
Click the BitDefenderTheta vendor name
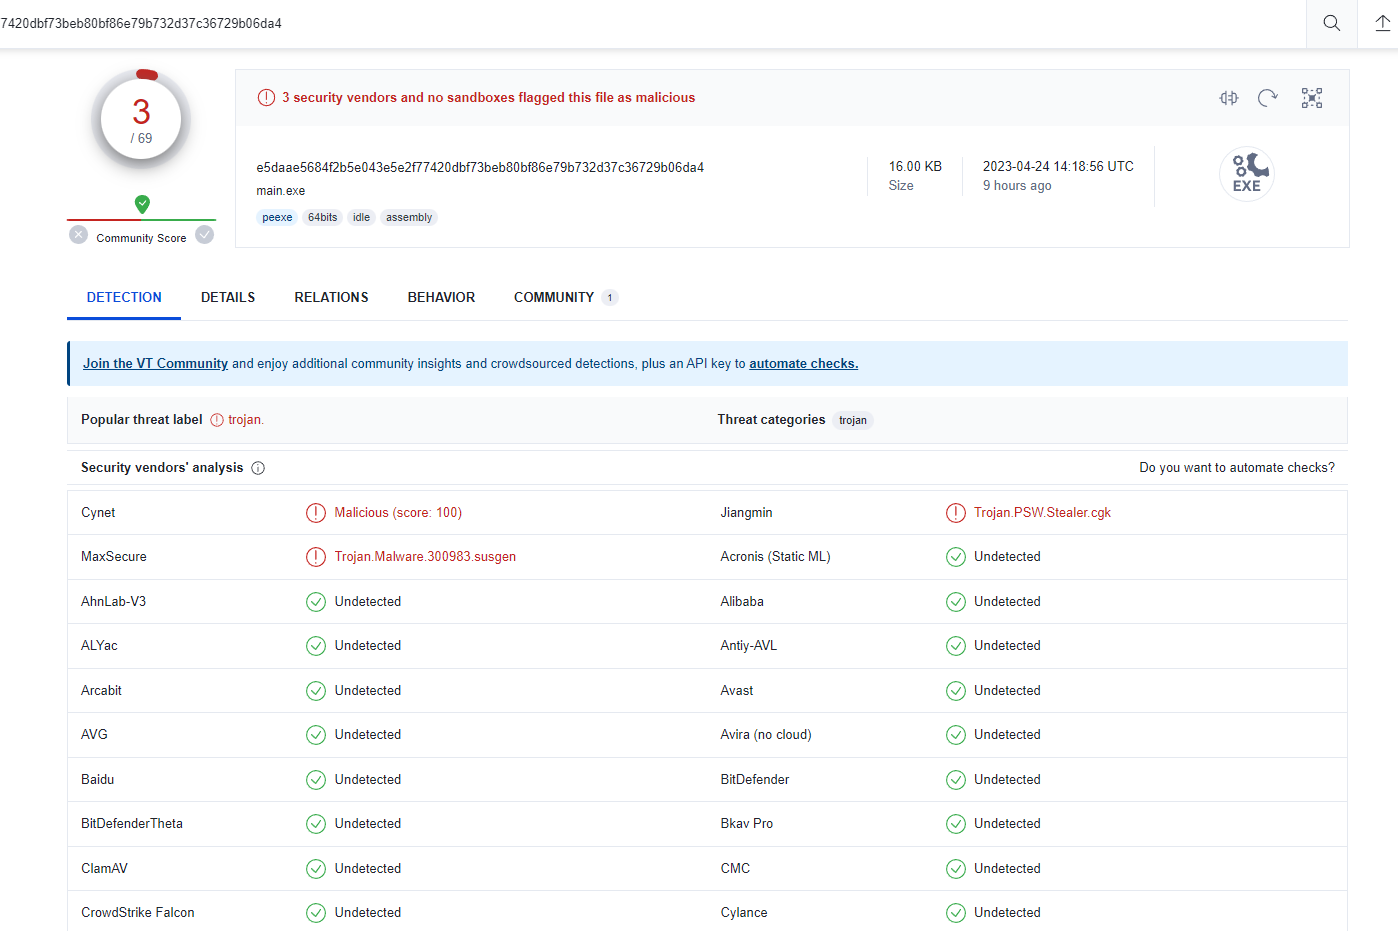pos(132,824)
